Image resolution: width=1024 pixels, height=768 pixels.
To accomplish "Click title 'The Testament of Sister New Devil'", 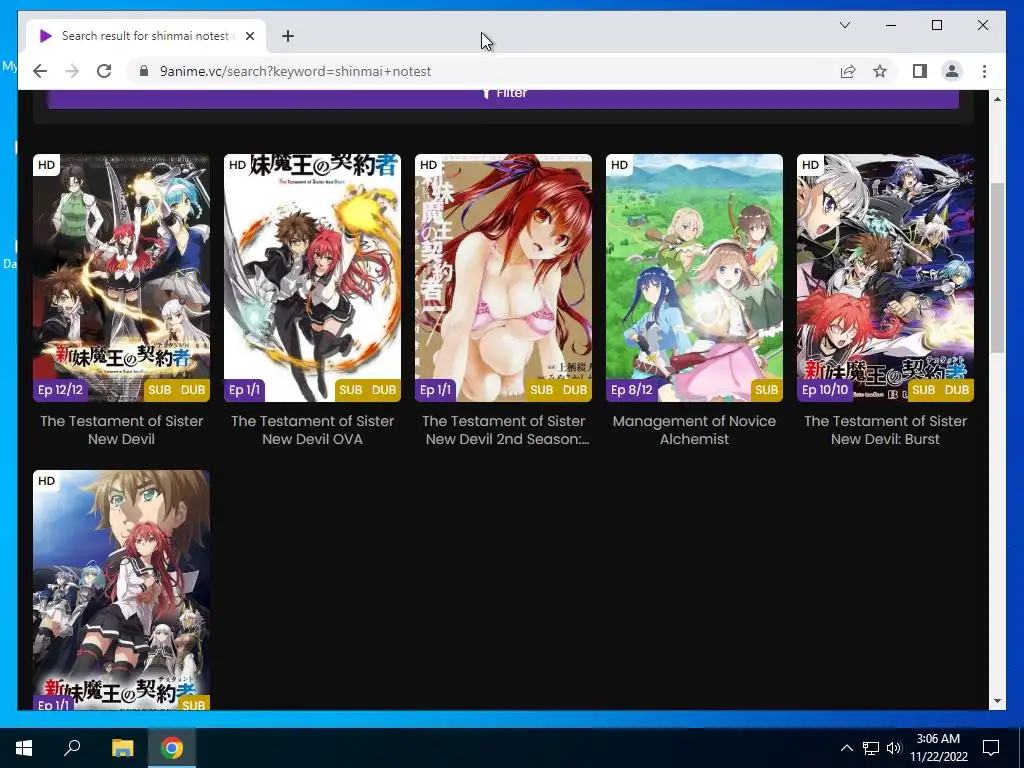I will (x=121, y=430).
